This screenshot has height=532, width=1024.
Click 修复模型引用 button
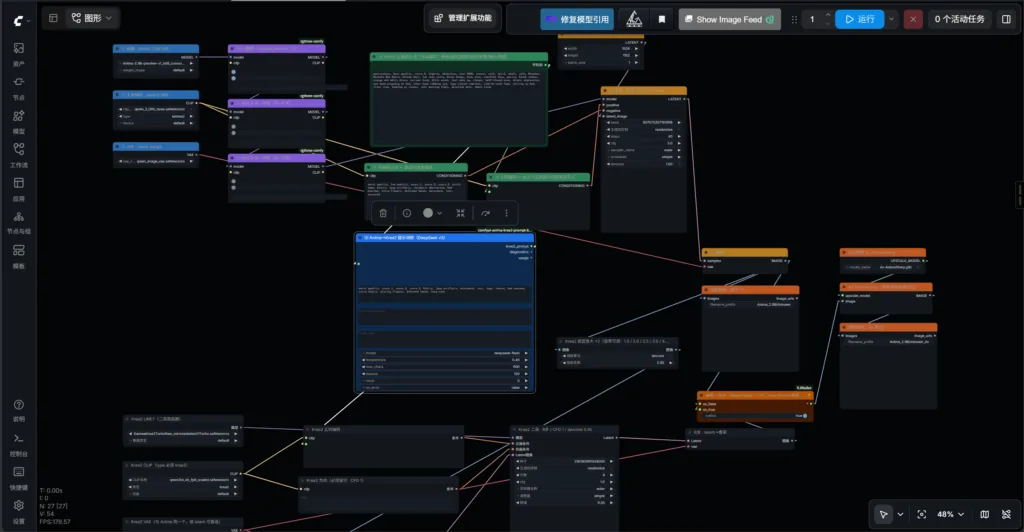(577, 20)
